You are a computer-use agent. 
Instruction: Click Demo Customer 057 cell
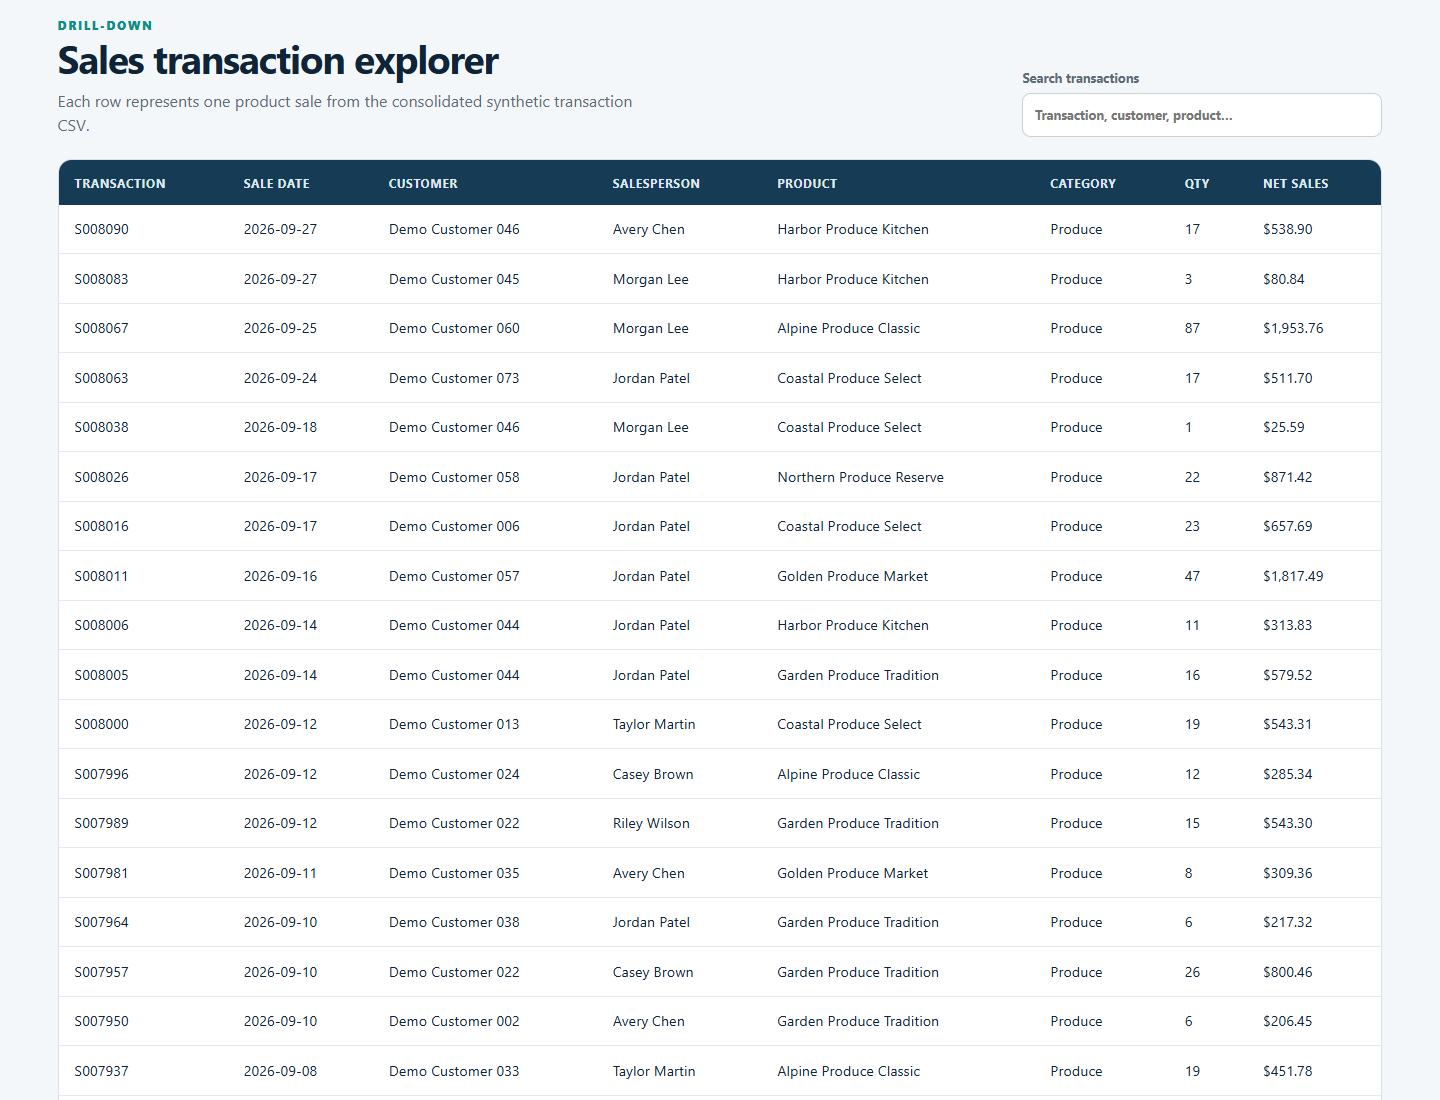pyautogui.click(x=454, y=576)
